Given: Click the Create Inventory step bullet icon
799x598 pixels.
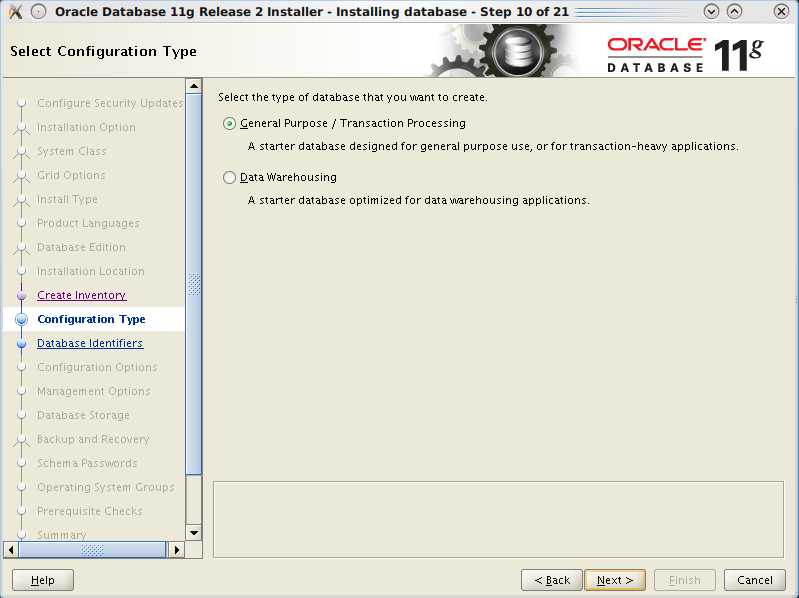Looking at the screenshot, I should tap(21, 295).
